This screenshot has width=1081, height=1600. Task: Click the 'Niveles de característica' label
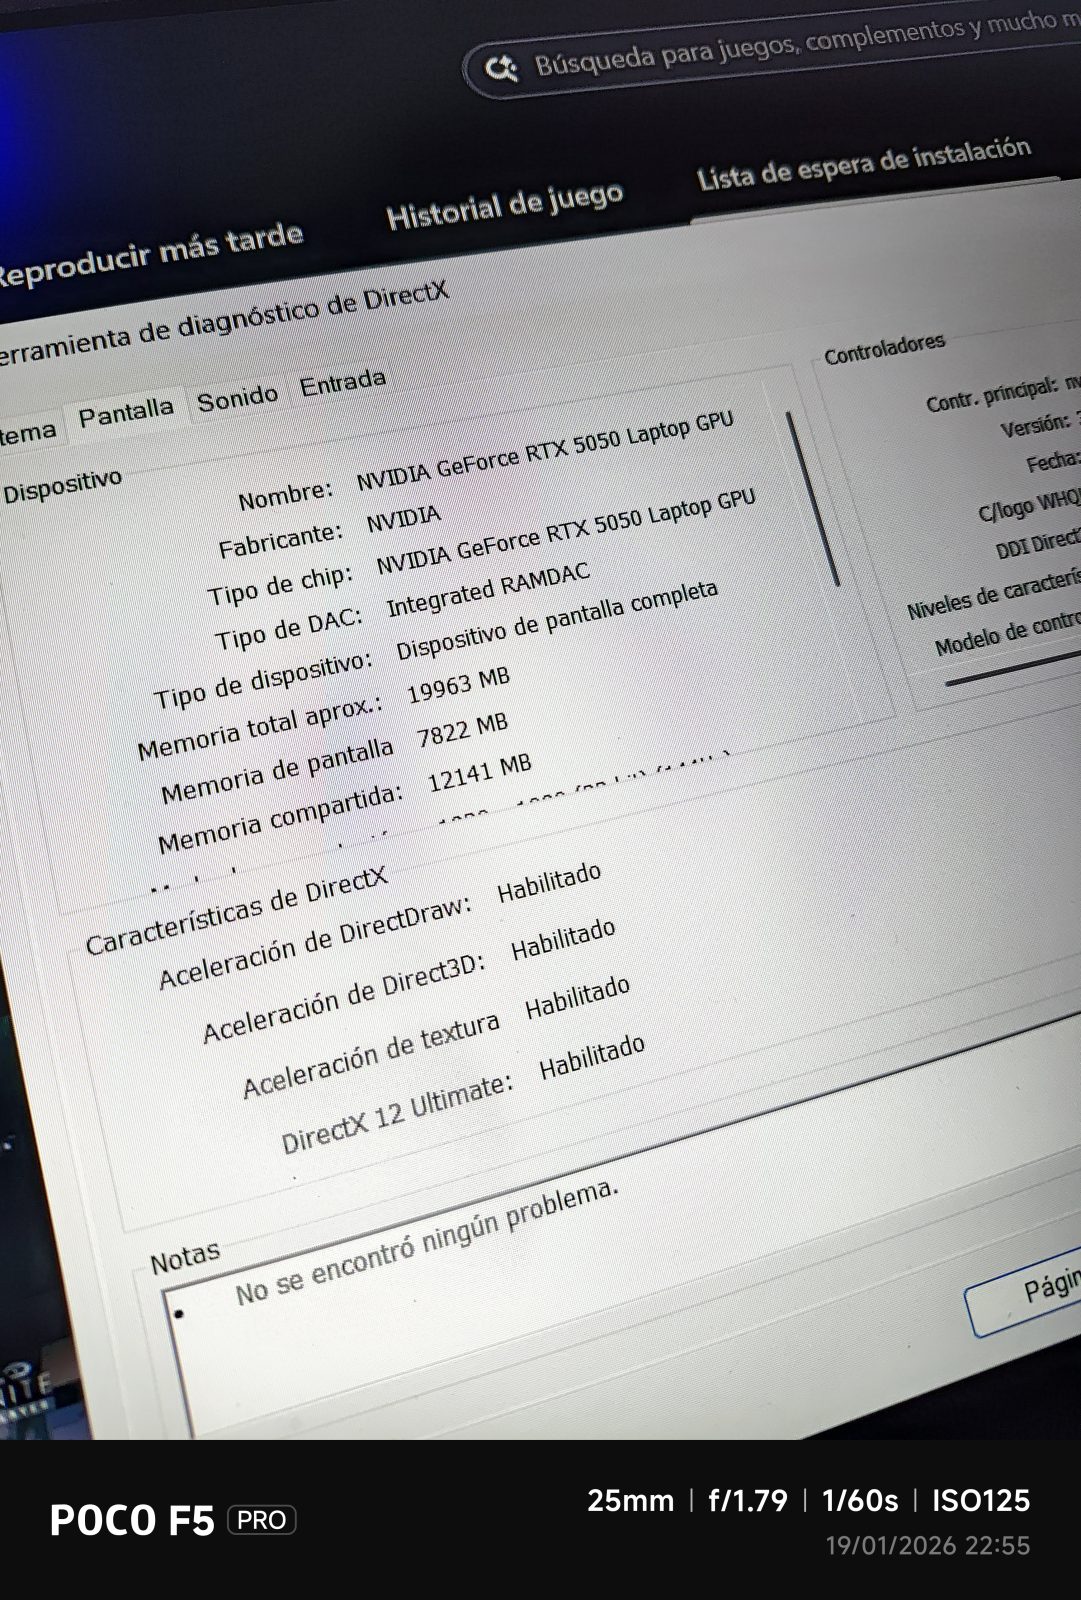994,594
